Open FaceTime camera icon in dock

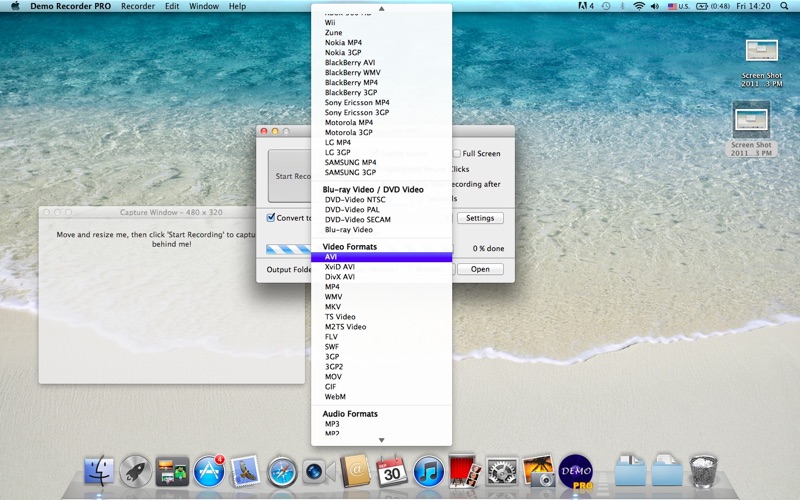(317, 471)
